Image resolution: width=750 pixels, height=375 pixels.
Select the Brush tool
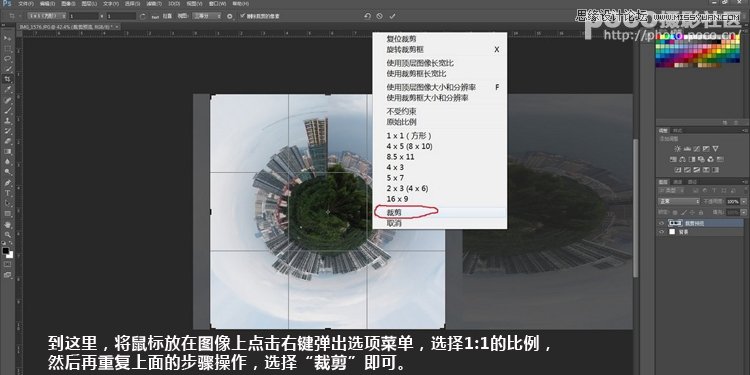coord(8,110)
